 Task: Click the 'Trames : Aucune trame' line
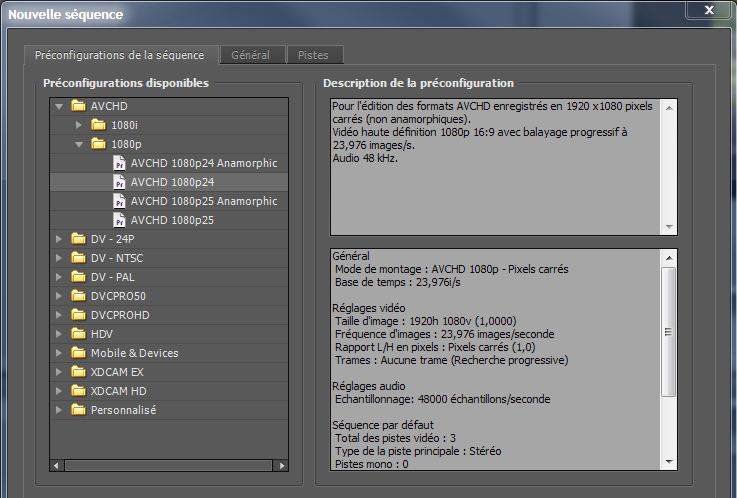(451, 360)
